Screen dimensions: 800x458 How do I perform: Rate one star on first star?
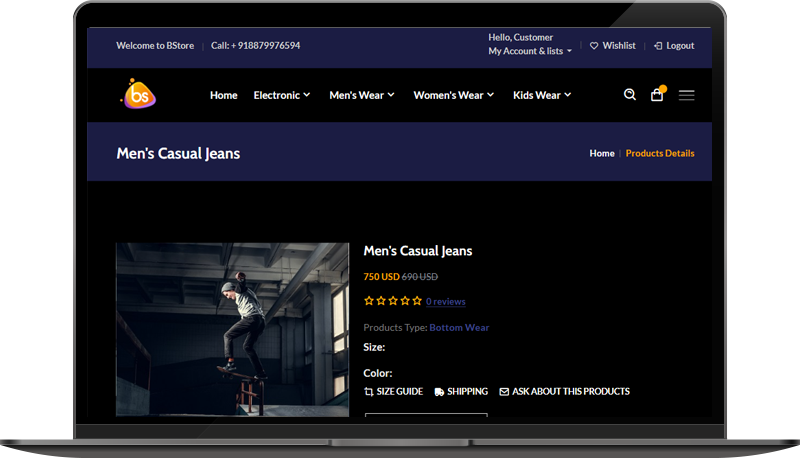click(368, 301)
